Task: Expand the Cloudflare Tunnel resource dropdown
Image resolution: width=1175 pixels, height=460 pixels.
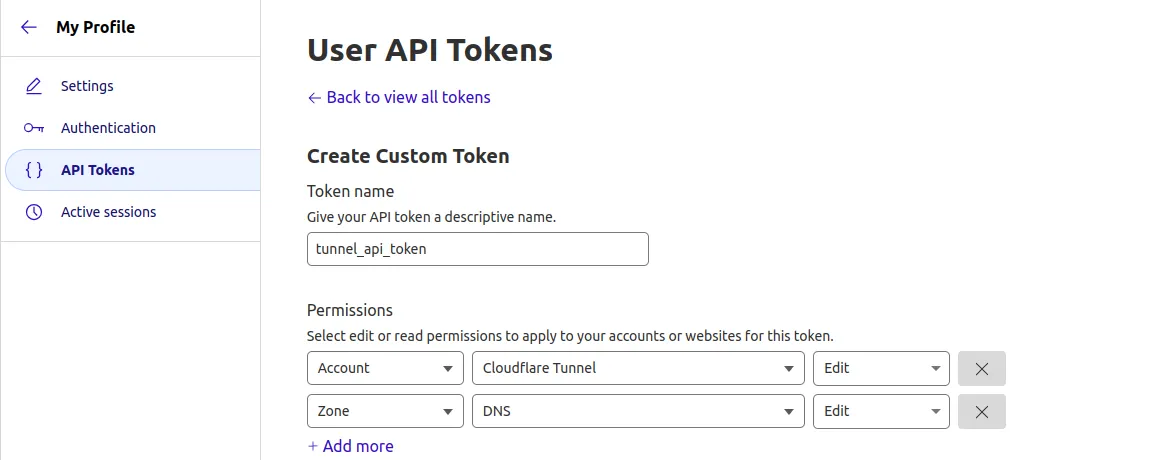Action: pyautogui.click(x=638, y=368)
